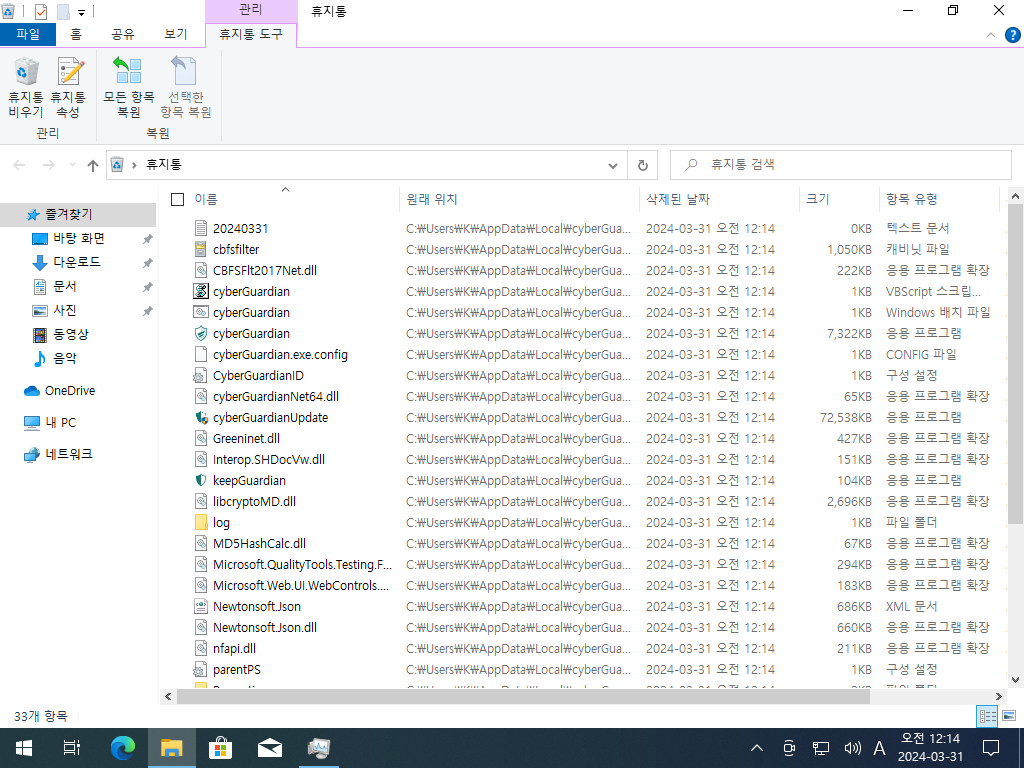Select the Newtonsoft.Json XML document icon
1024x768 pixels.
[201, 606]
